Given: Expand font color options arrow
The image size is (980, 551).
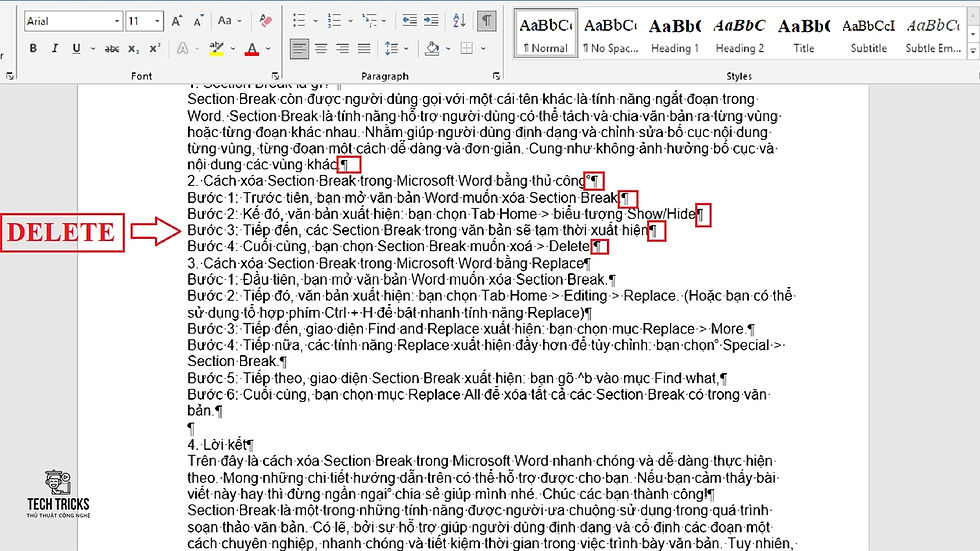Looking at the screenshot, I should coord(268,48).
